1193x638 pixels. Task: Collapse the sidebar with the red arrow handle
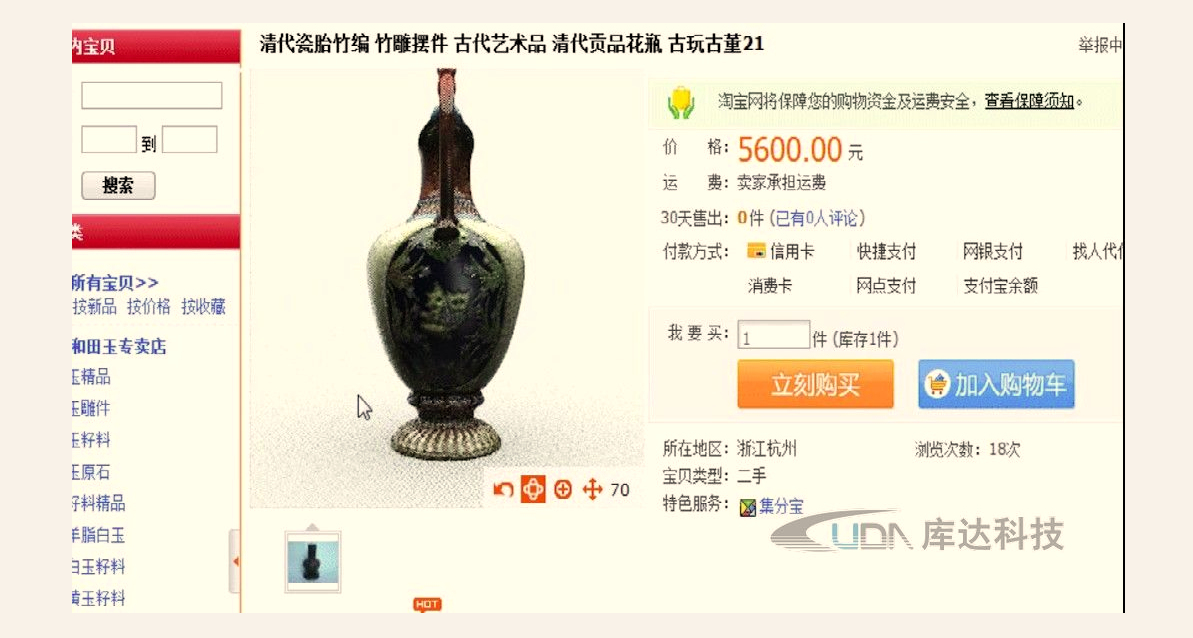[x=235, y=561]
